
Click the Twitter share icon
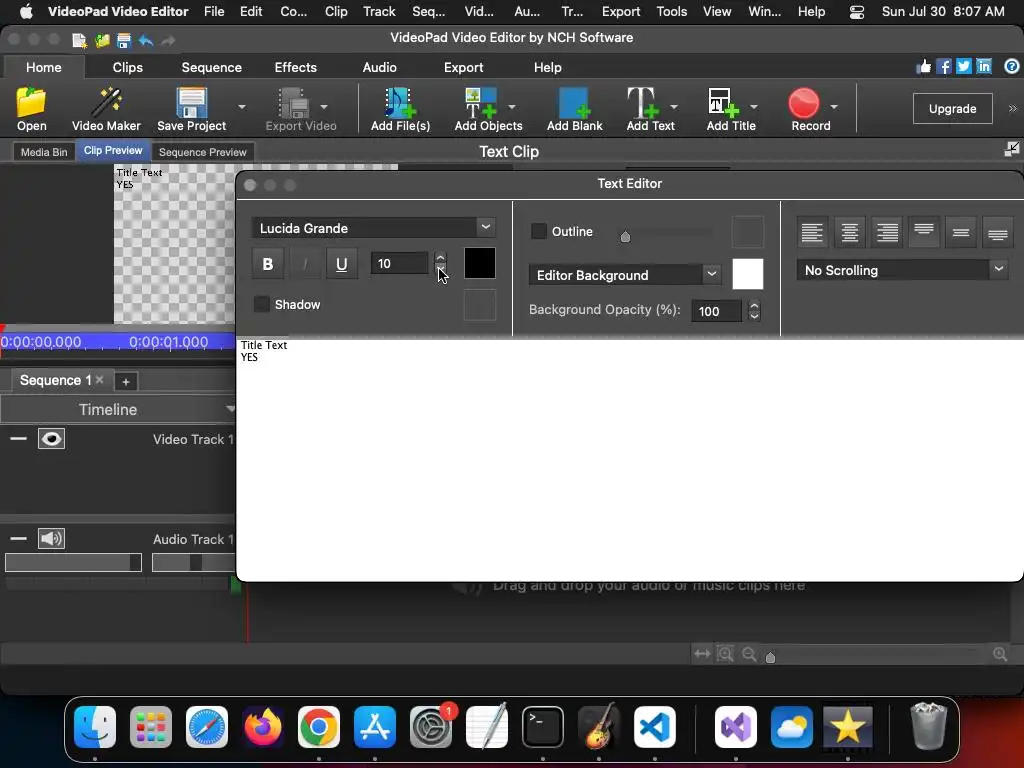pos(964,67)
